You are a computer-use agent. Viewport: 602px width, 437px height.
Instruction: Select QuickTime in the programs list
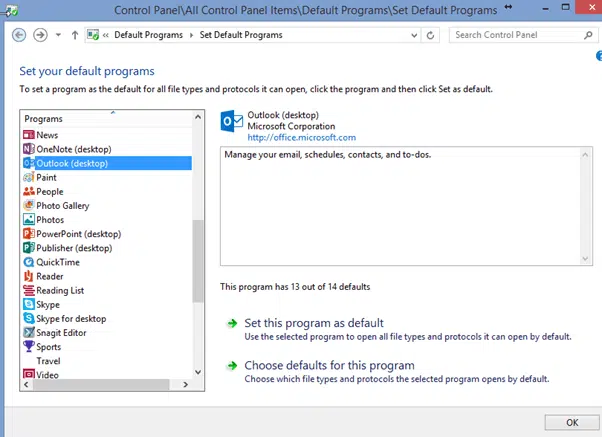(58, 262)
